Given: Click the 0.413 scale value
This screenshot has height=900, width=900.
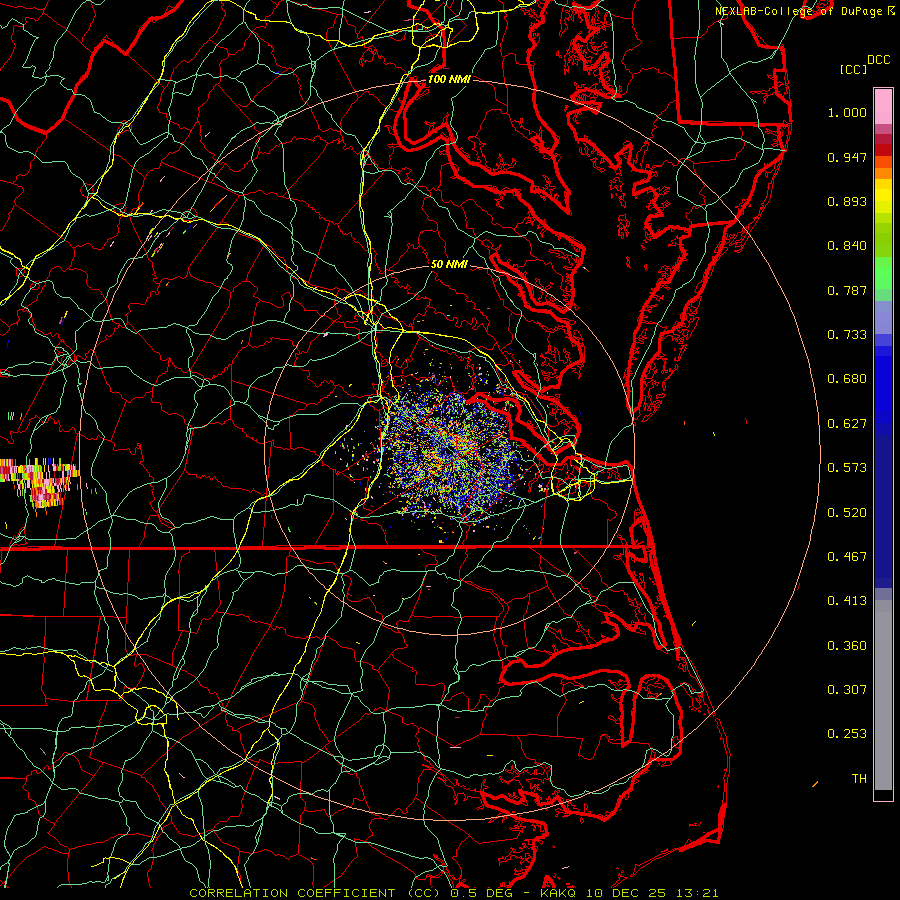Looking at the screenshot, I should [847, 601].
